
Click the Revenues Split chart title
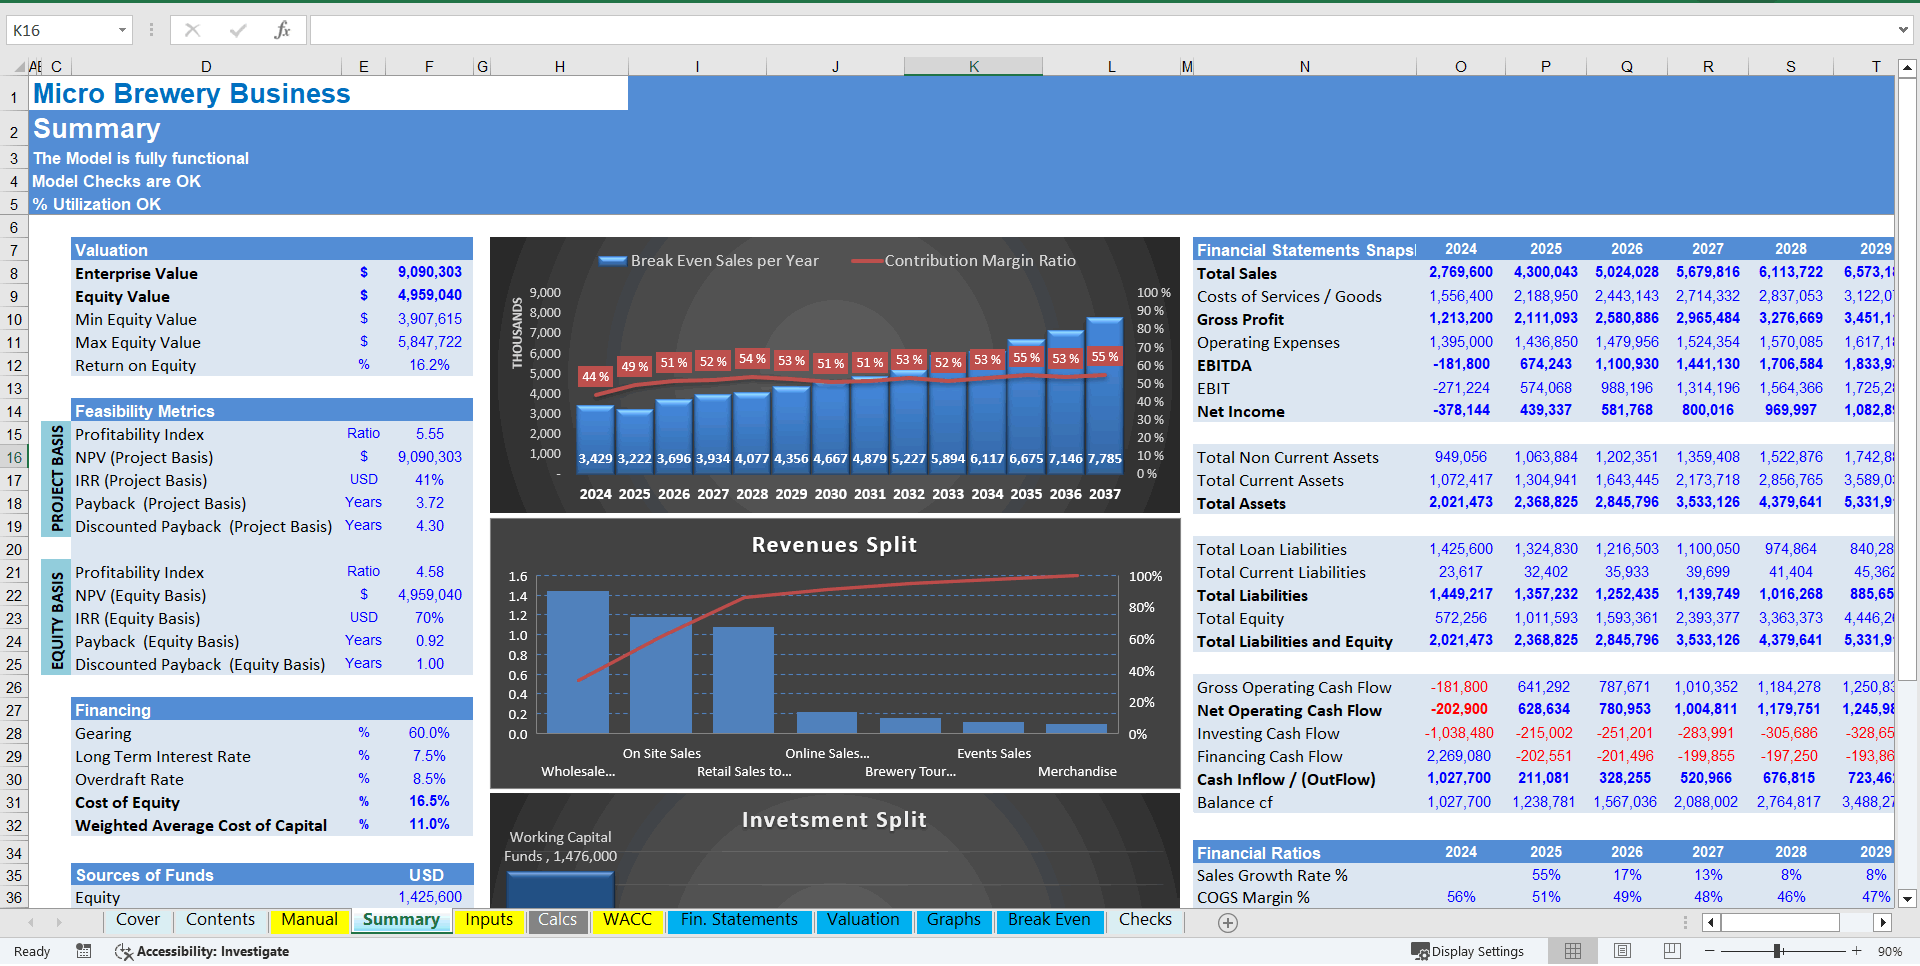point(834,545)
